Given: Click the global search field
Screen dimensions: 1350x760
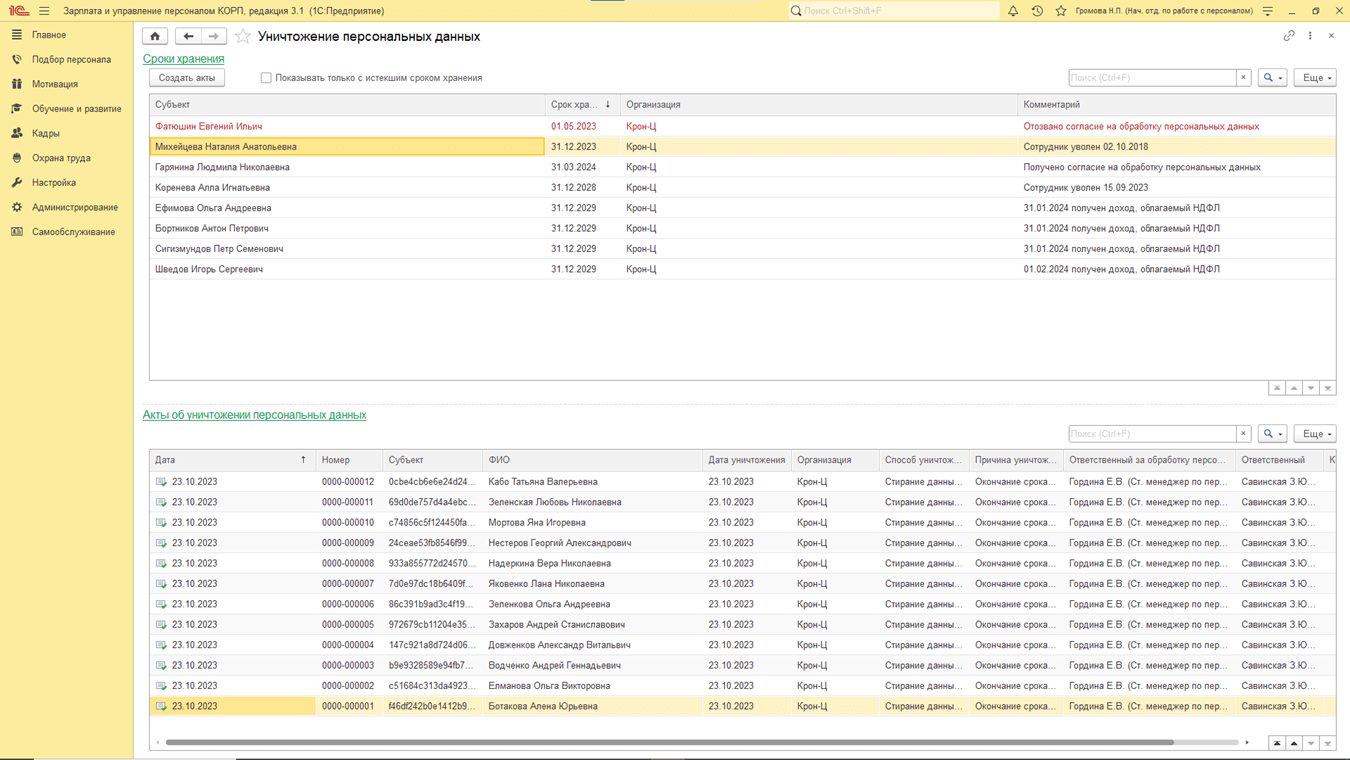Looking at the screenshot, I should click(895, 11).
